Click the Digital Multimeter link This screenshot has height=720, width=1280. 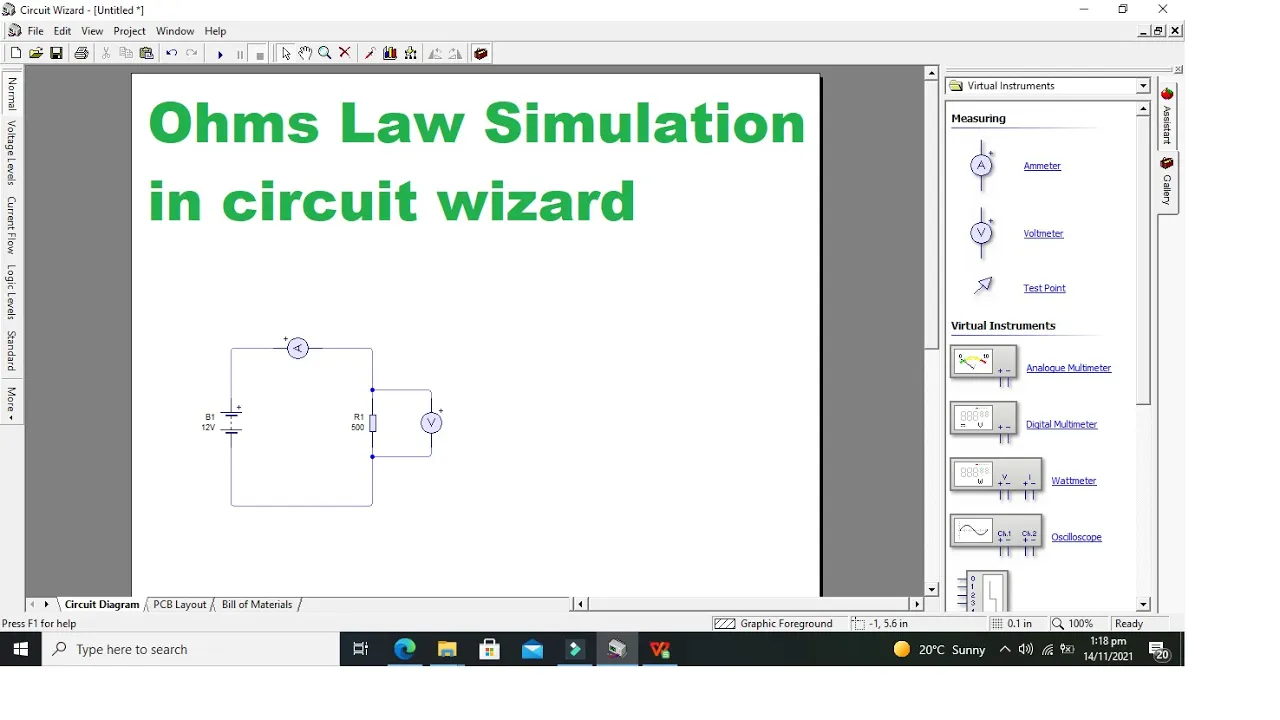click(1061, 424)
